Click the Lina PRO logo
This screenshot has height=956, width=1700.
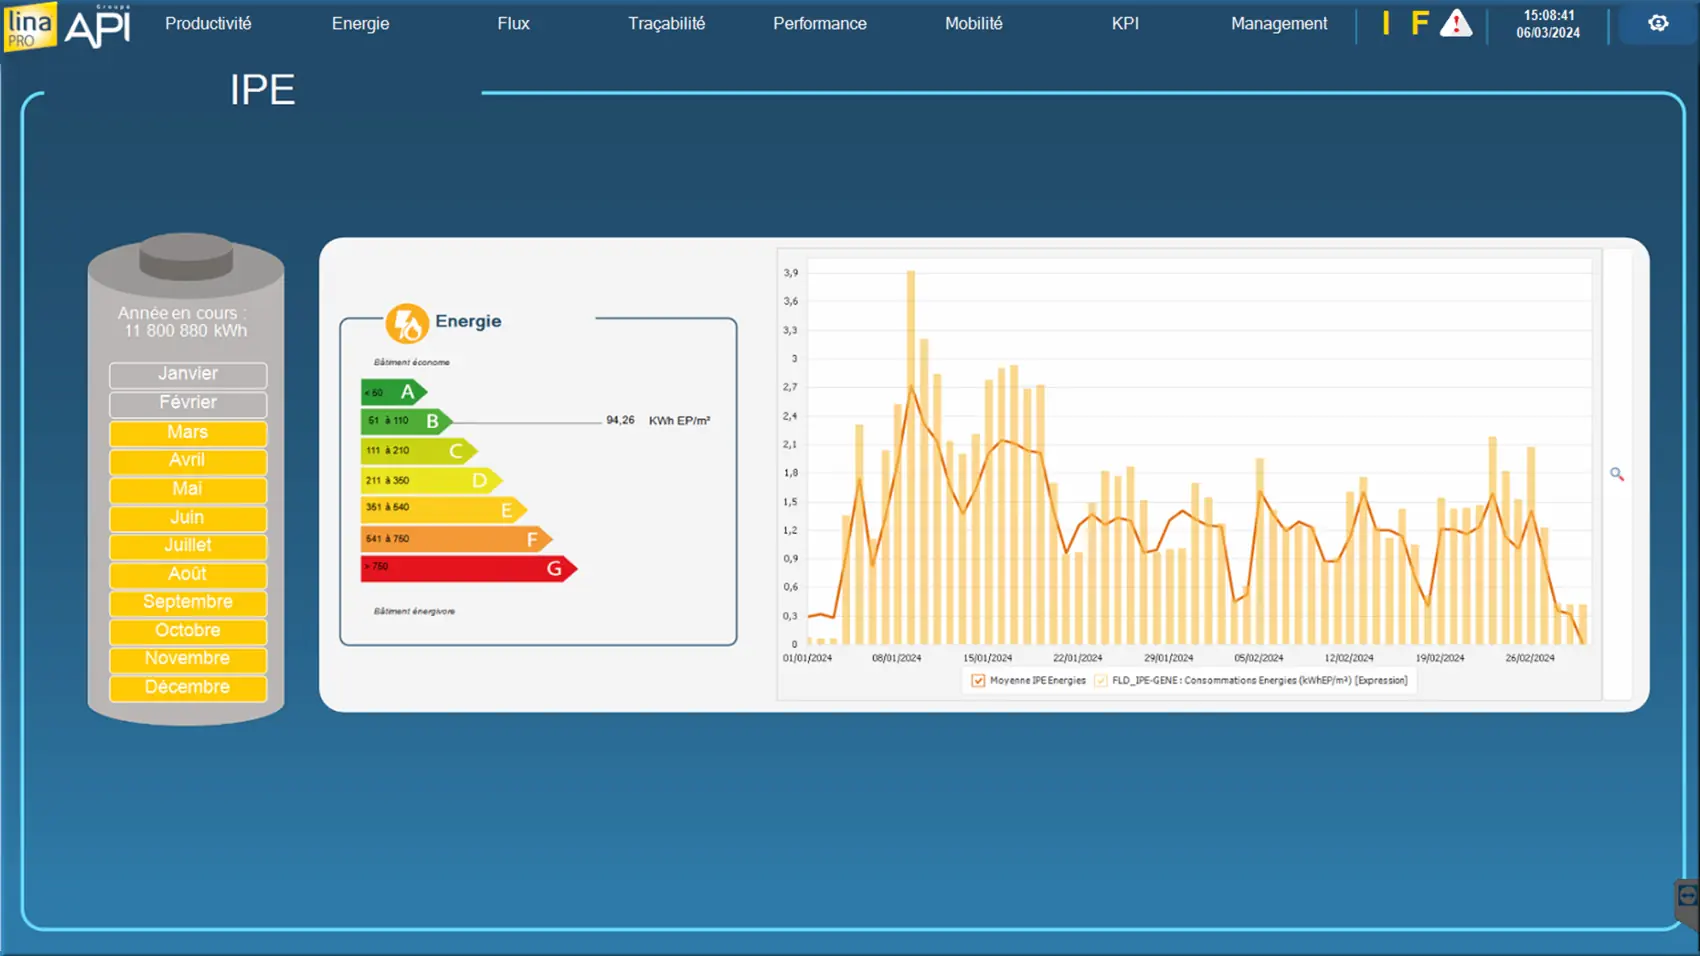pos(29,26)
